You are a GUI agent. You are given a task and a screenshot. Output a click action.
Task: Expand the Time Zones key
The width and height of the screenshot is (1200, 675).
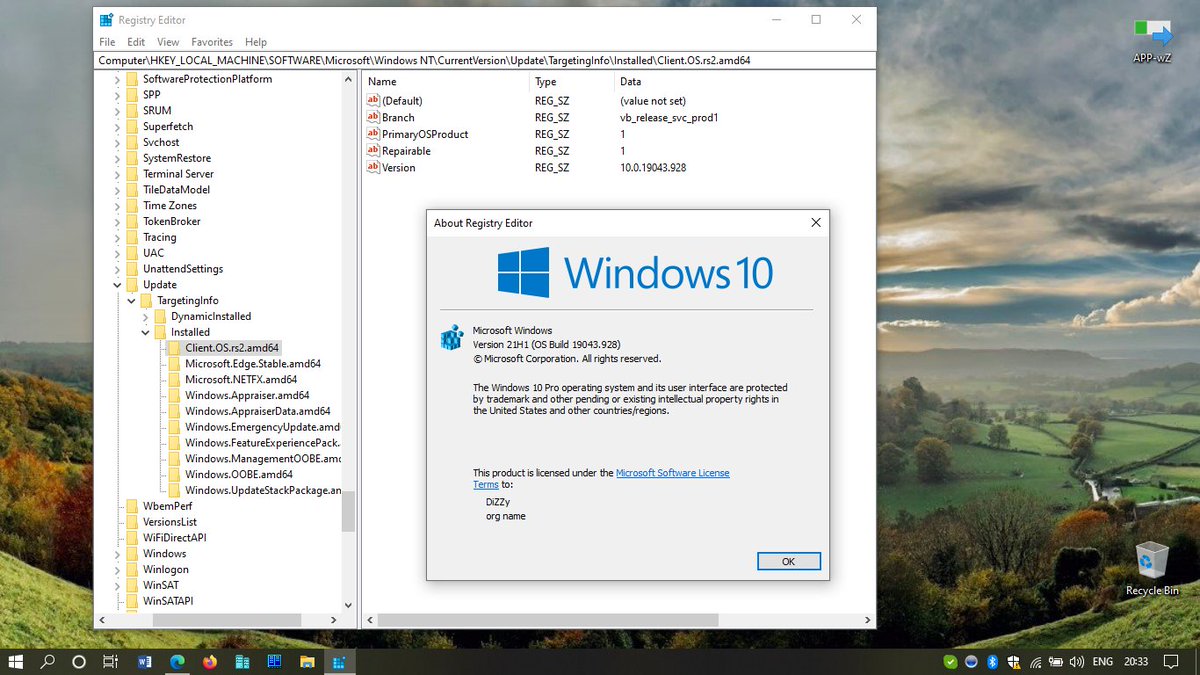pyautogui.click(x=117, y=206)
